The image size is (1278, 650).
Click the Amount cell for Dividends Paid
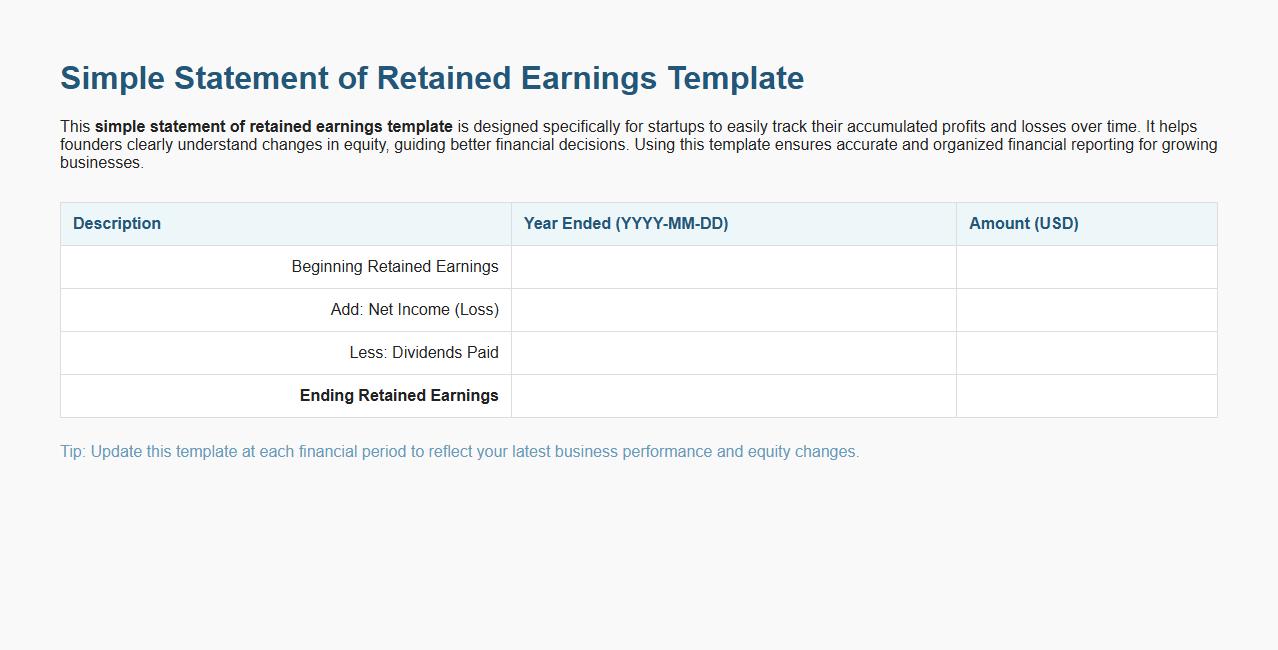(x=1086, y=352)
